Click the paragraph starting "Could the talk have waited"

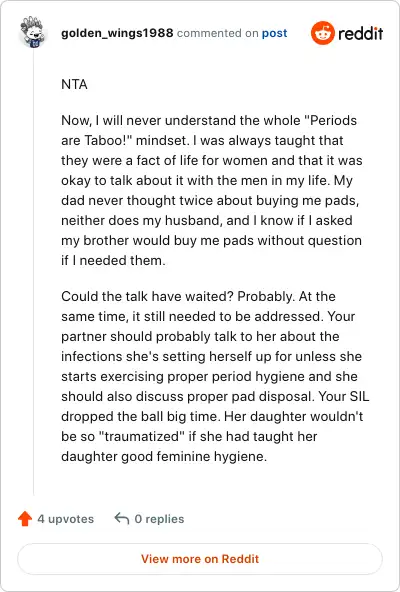tap(215, 376)
